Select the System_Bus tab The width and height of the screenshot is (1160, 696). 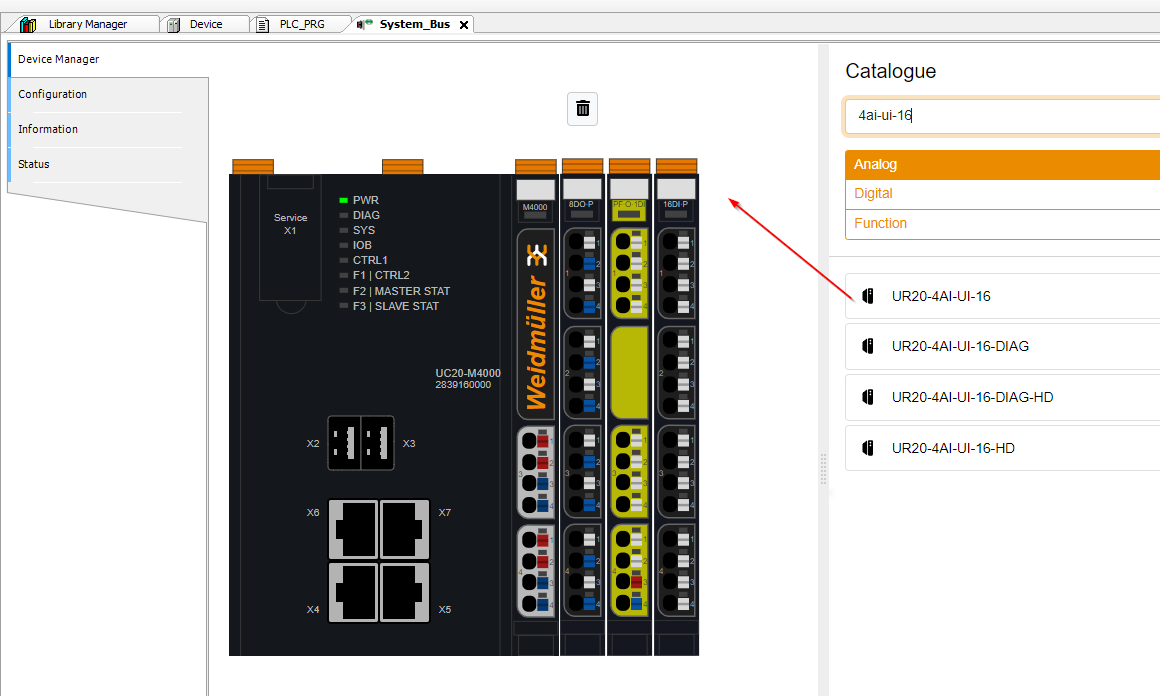414,24
